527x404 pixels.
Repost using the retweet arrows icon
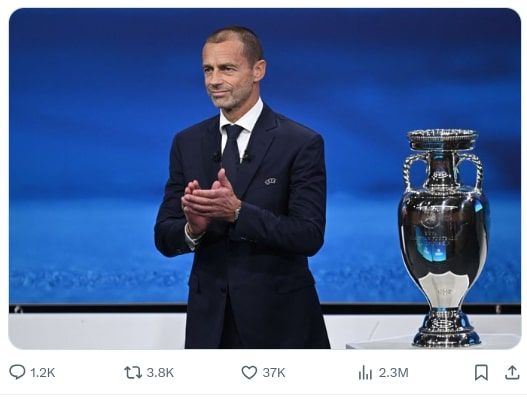coord(133,373)
